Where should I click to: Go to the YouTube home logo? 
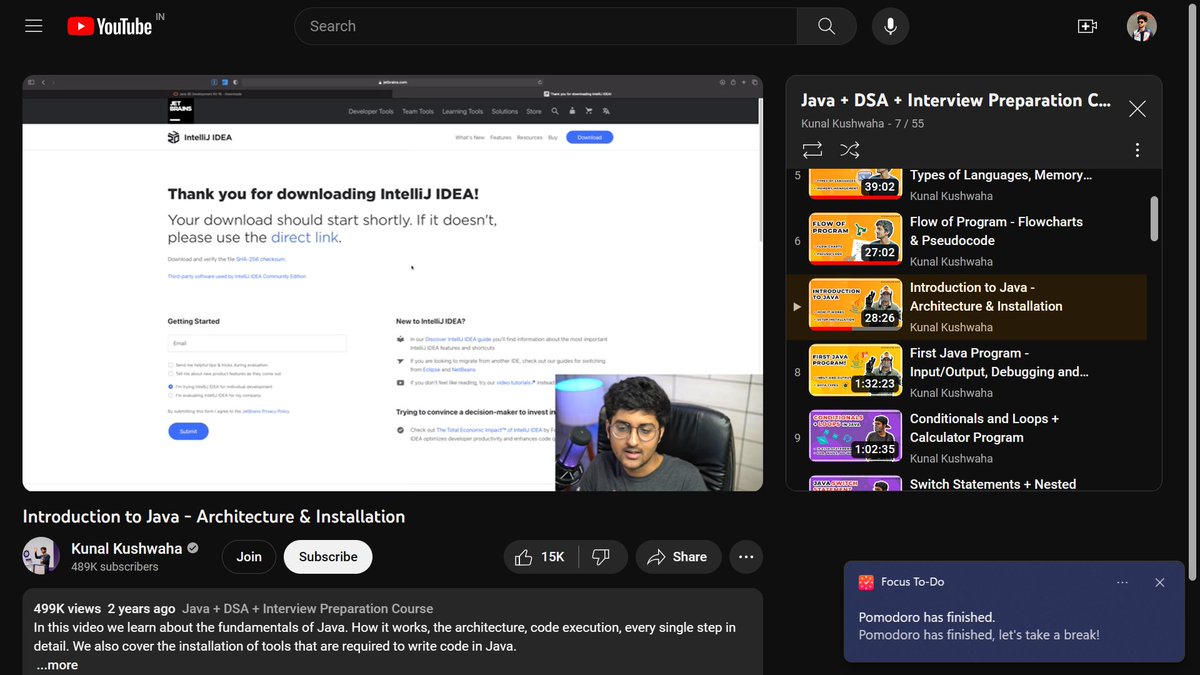109,26
